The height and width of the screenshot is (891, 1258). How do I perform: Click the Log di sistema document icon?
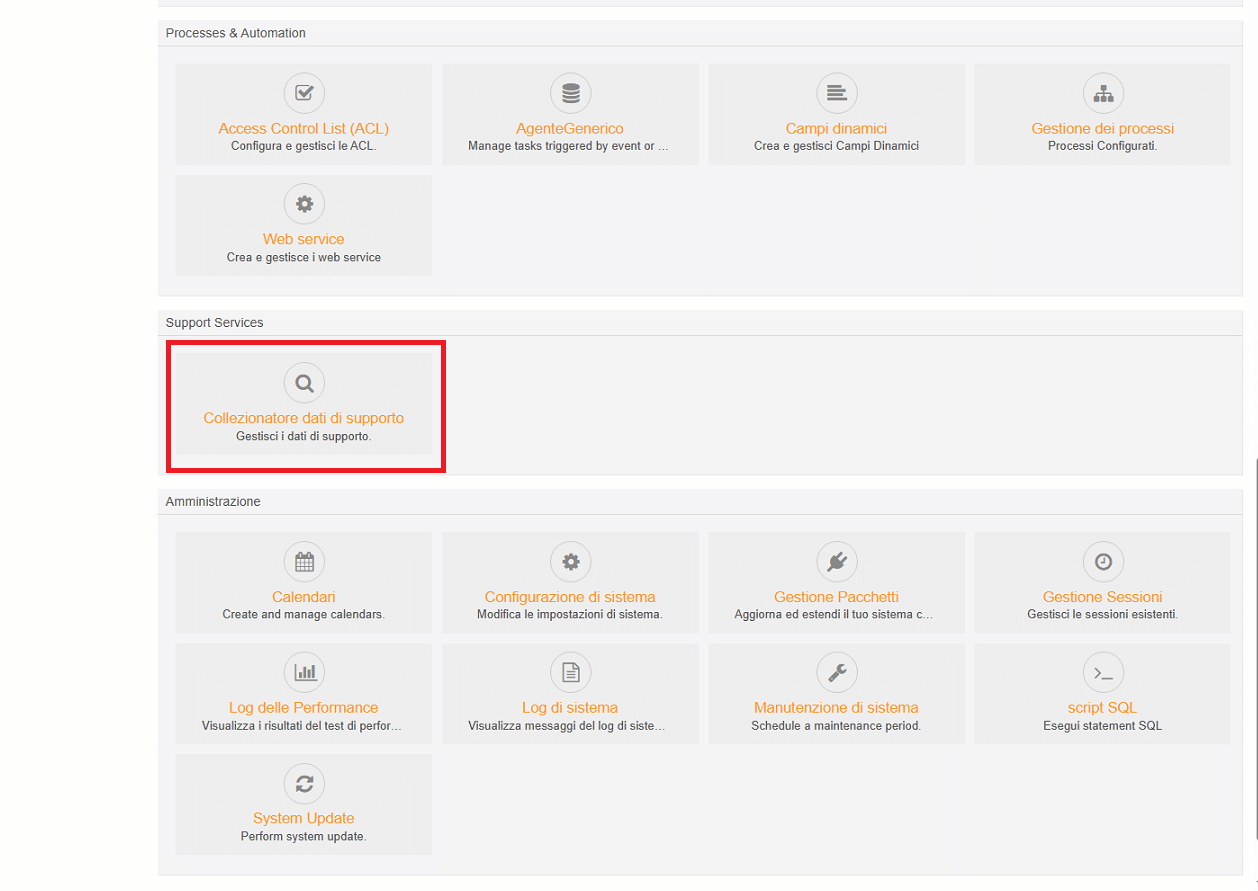coord(570,673)
